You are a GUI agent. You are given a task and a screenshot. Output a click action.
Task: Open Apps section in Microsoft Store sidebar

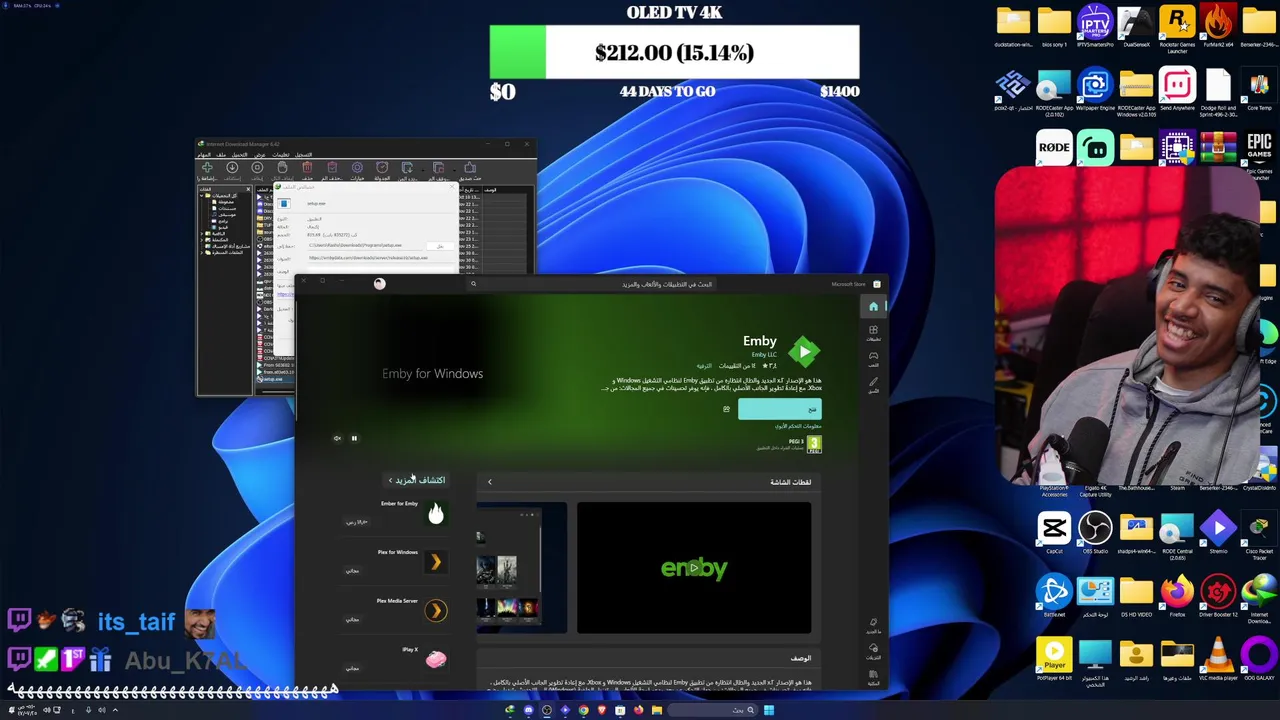(873, 333)
